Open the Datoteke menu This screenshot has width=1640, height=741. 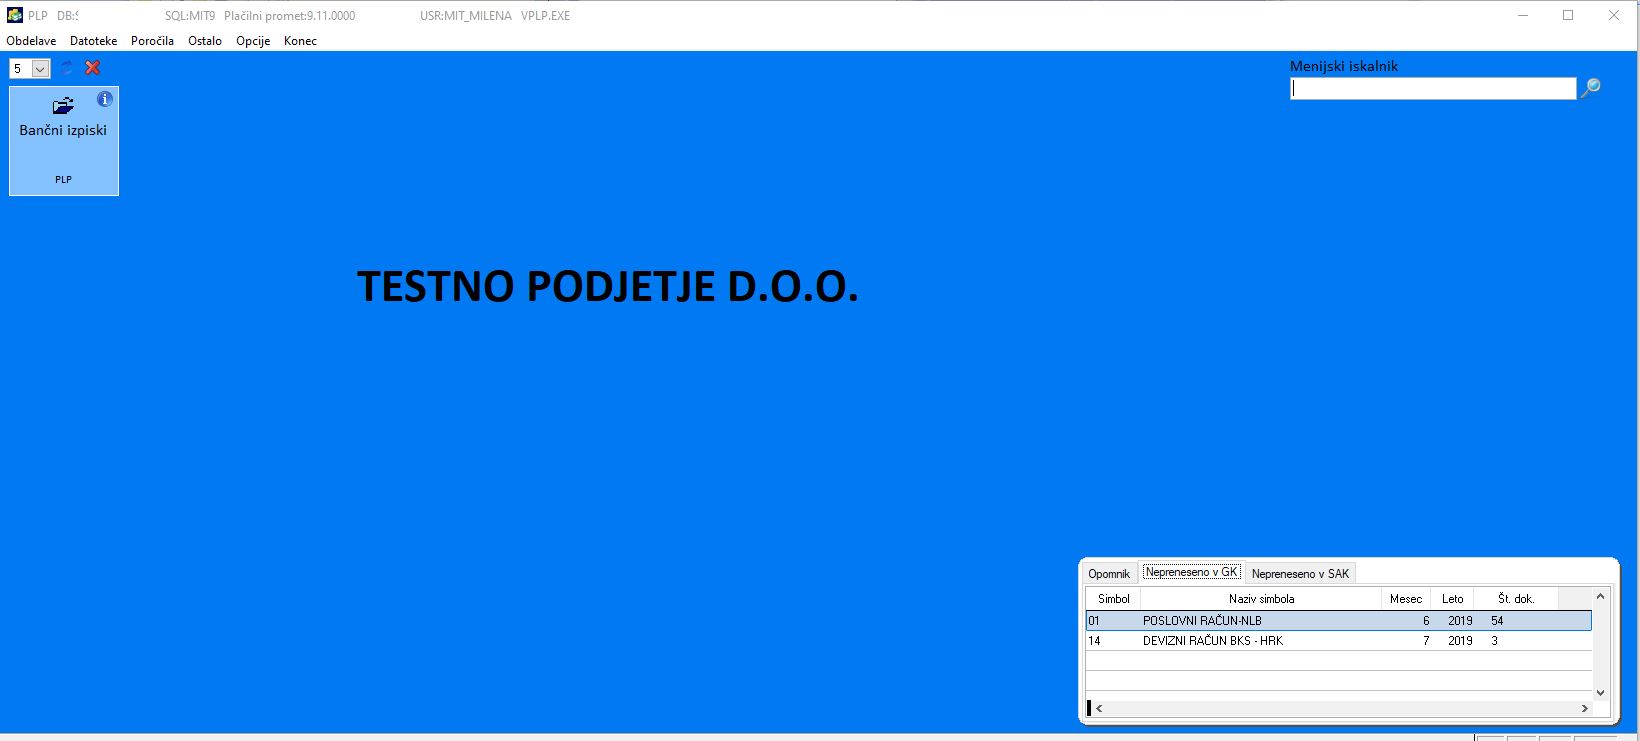(94, 41)
